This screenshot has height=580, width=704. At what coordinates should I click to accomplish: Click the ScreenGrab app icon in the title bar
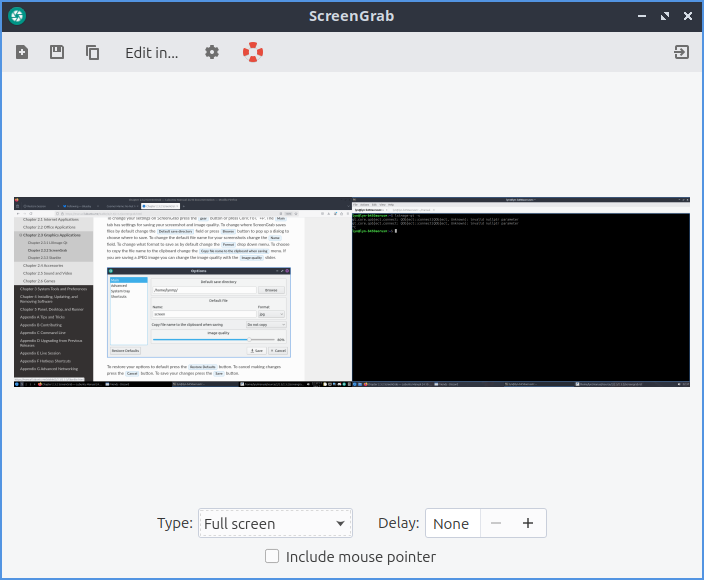[17, 16]
